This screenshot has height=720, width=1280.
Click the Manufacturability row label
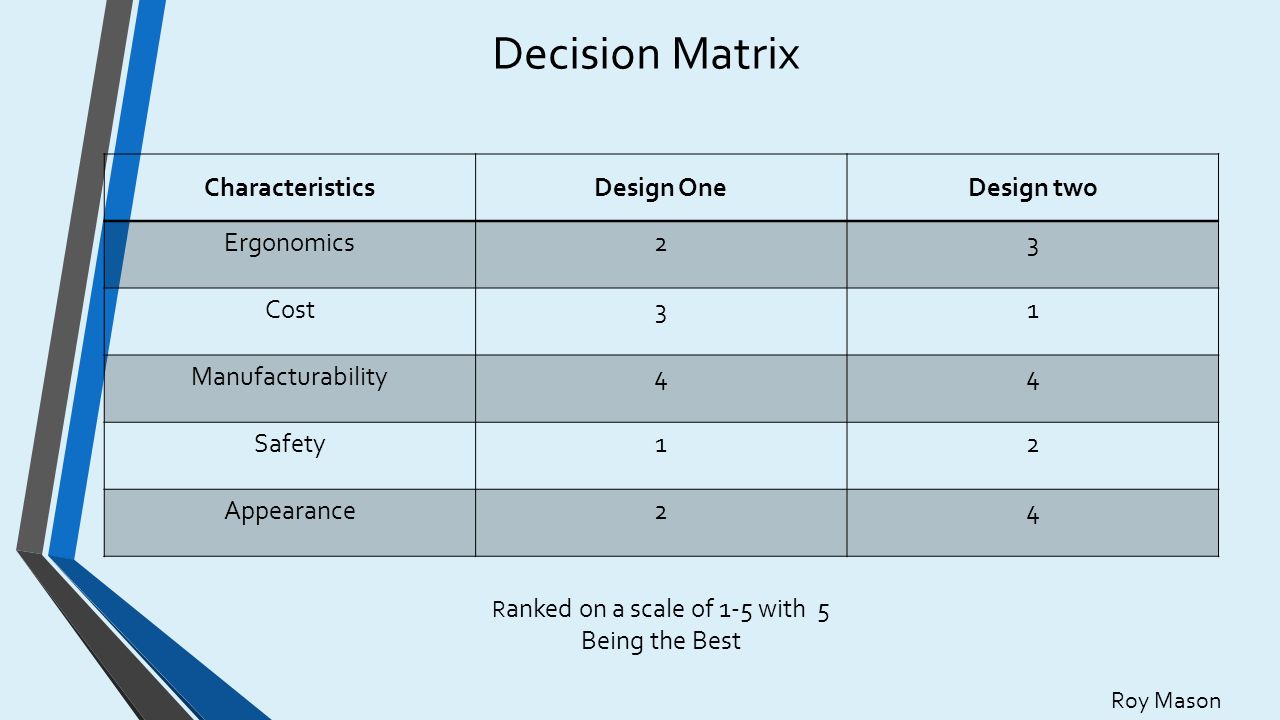coord(290,377)
